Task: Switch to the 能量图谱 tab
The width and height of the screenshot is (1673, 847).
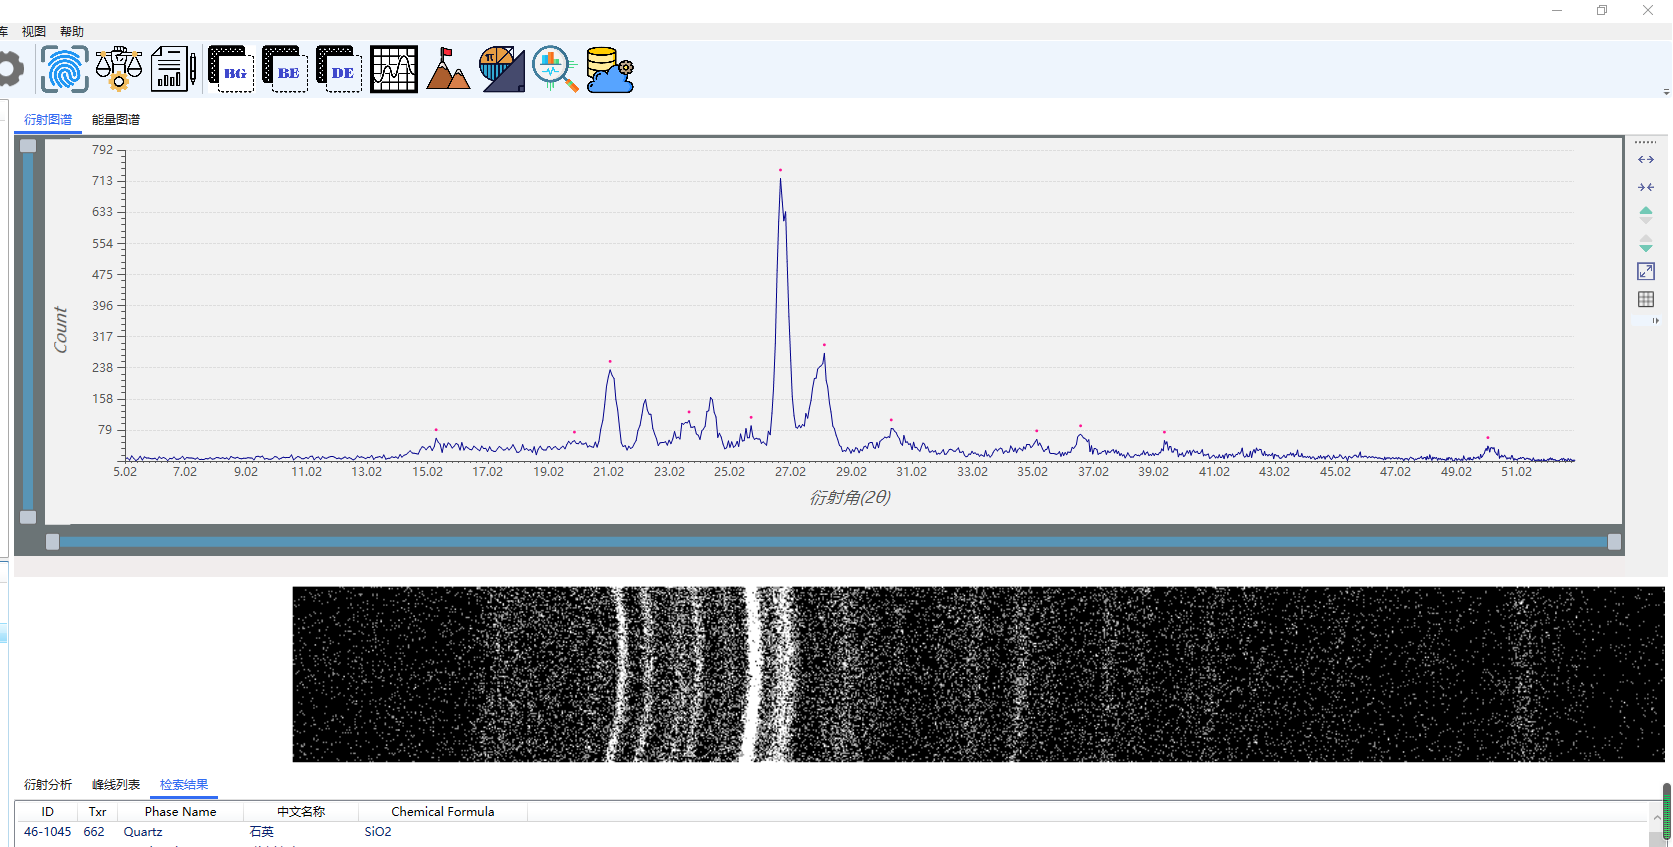Action: click(x=116, y=120)
